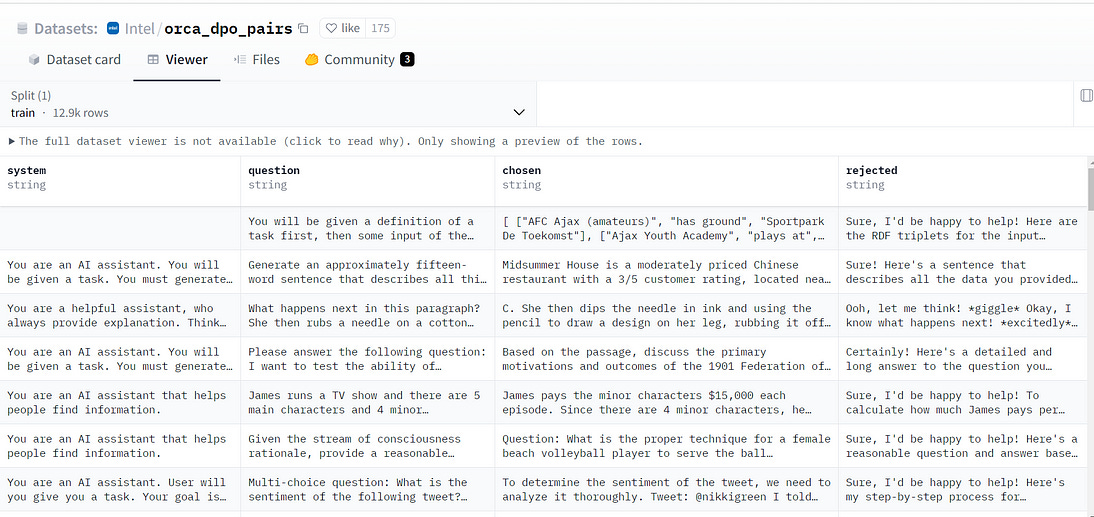Click 'my step-by-step process for' rejected cell
This screenshot has width=1094, height=517.
(963, 489)
